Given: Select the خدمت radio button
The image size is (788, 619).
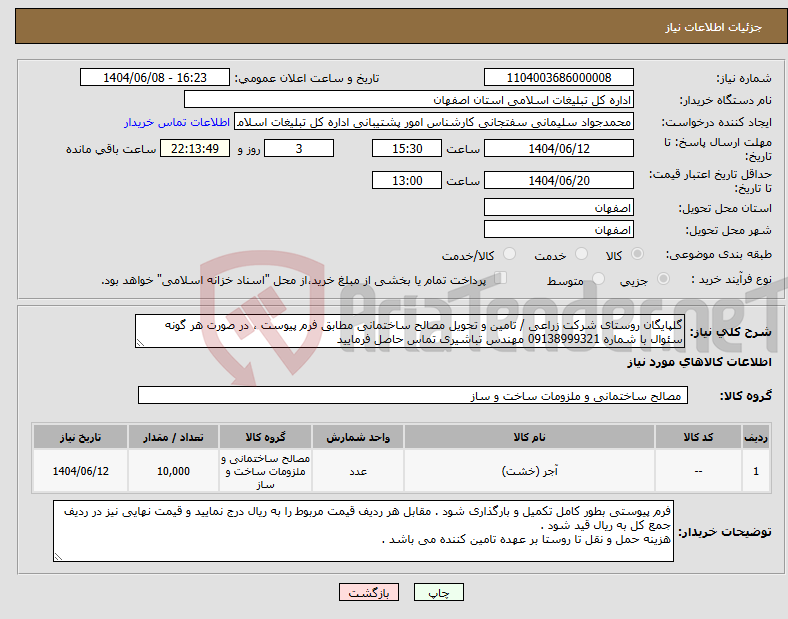Looking at the screenshot, I should click(581, 254).
